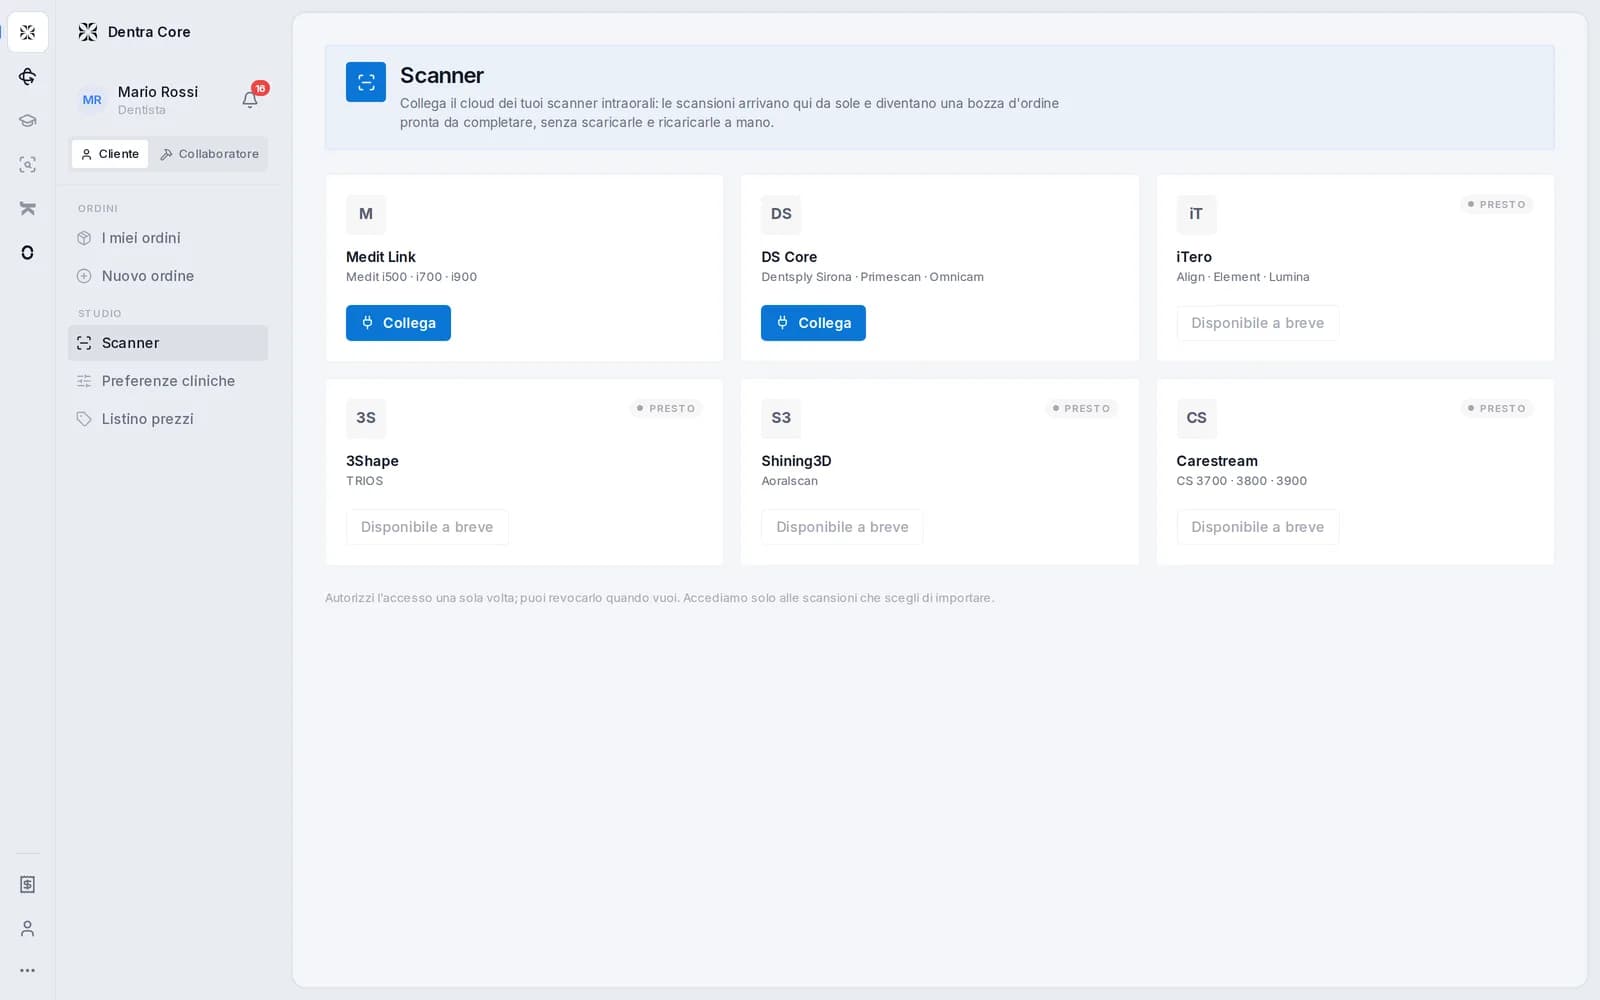The width and height of the screenshot is (1600, 1000).
Task: Click the Aoralscan model text
Action: [789, 481]
